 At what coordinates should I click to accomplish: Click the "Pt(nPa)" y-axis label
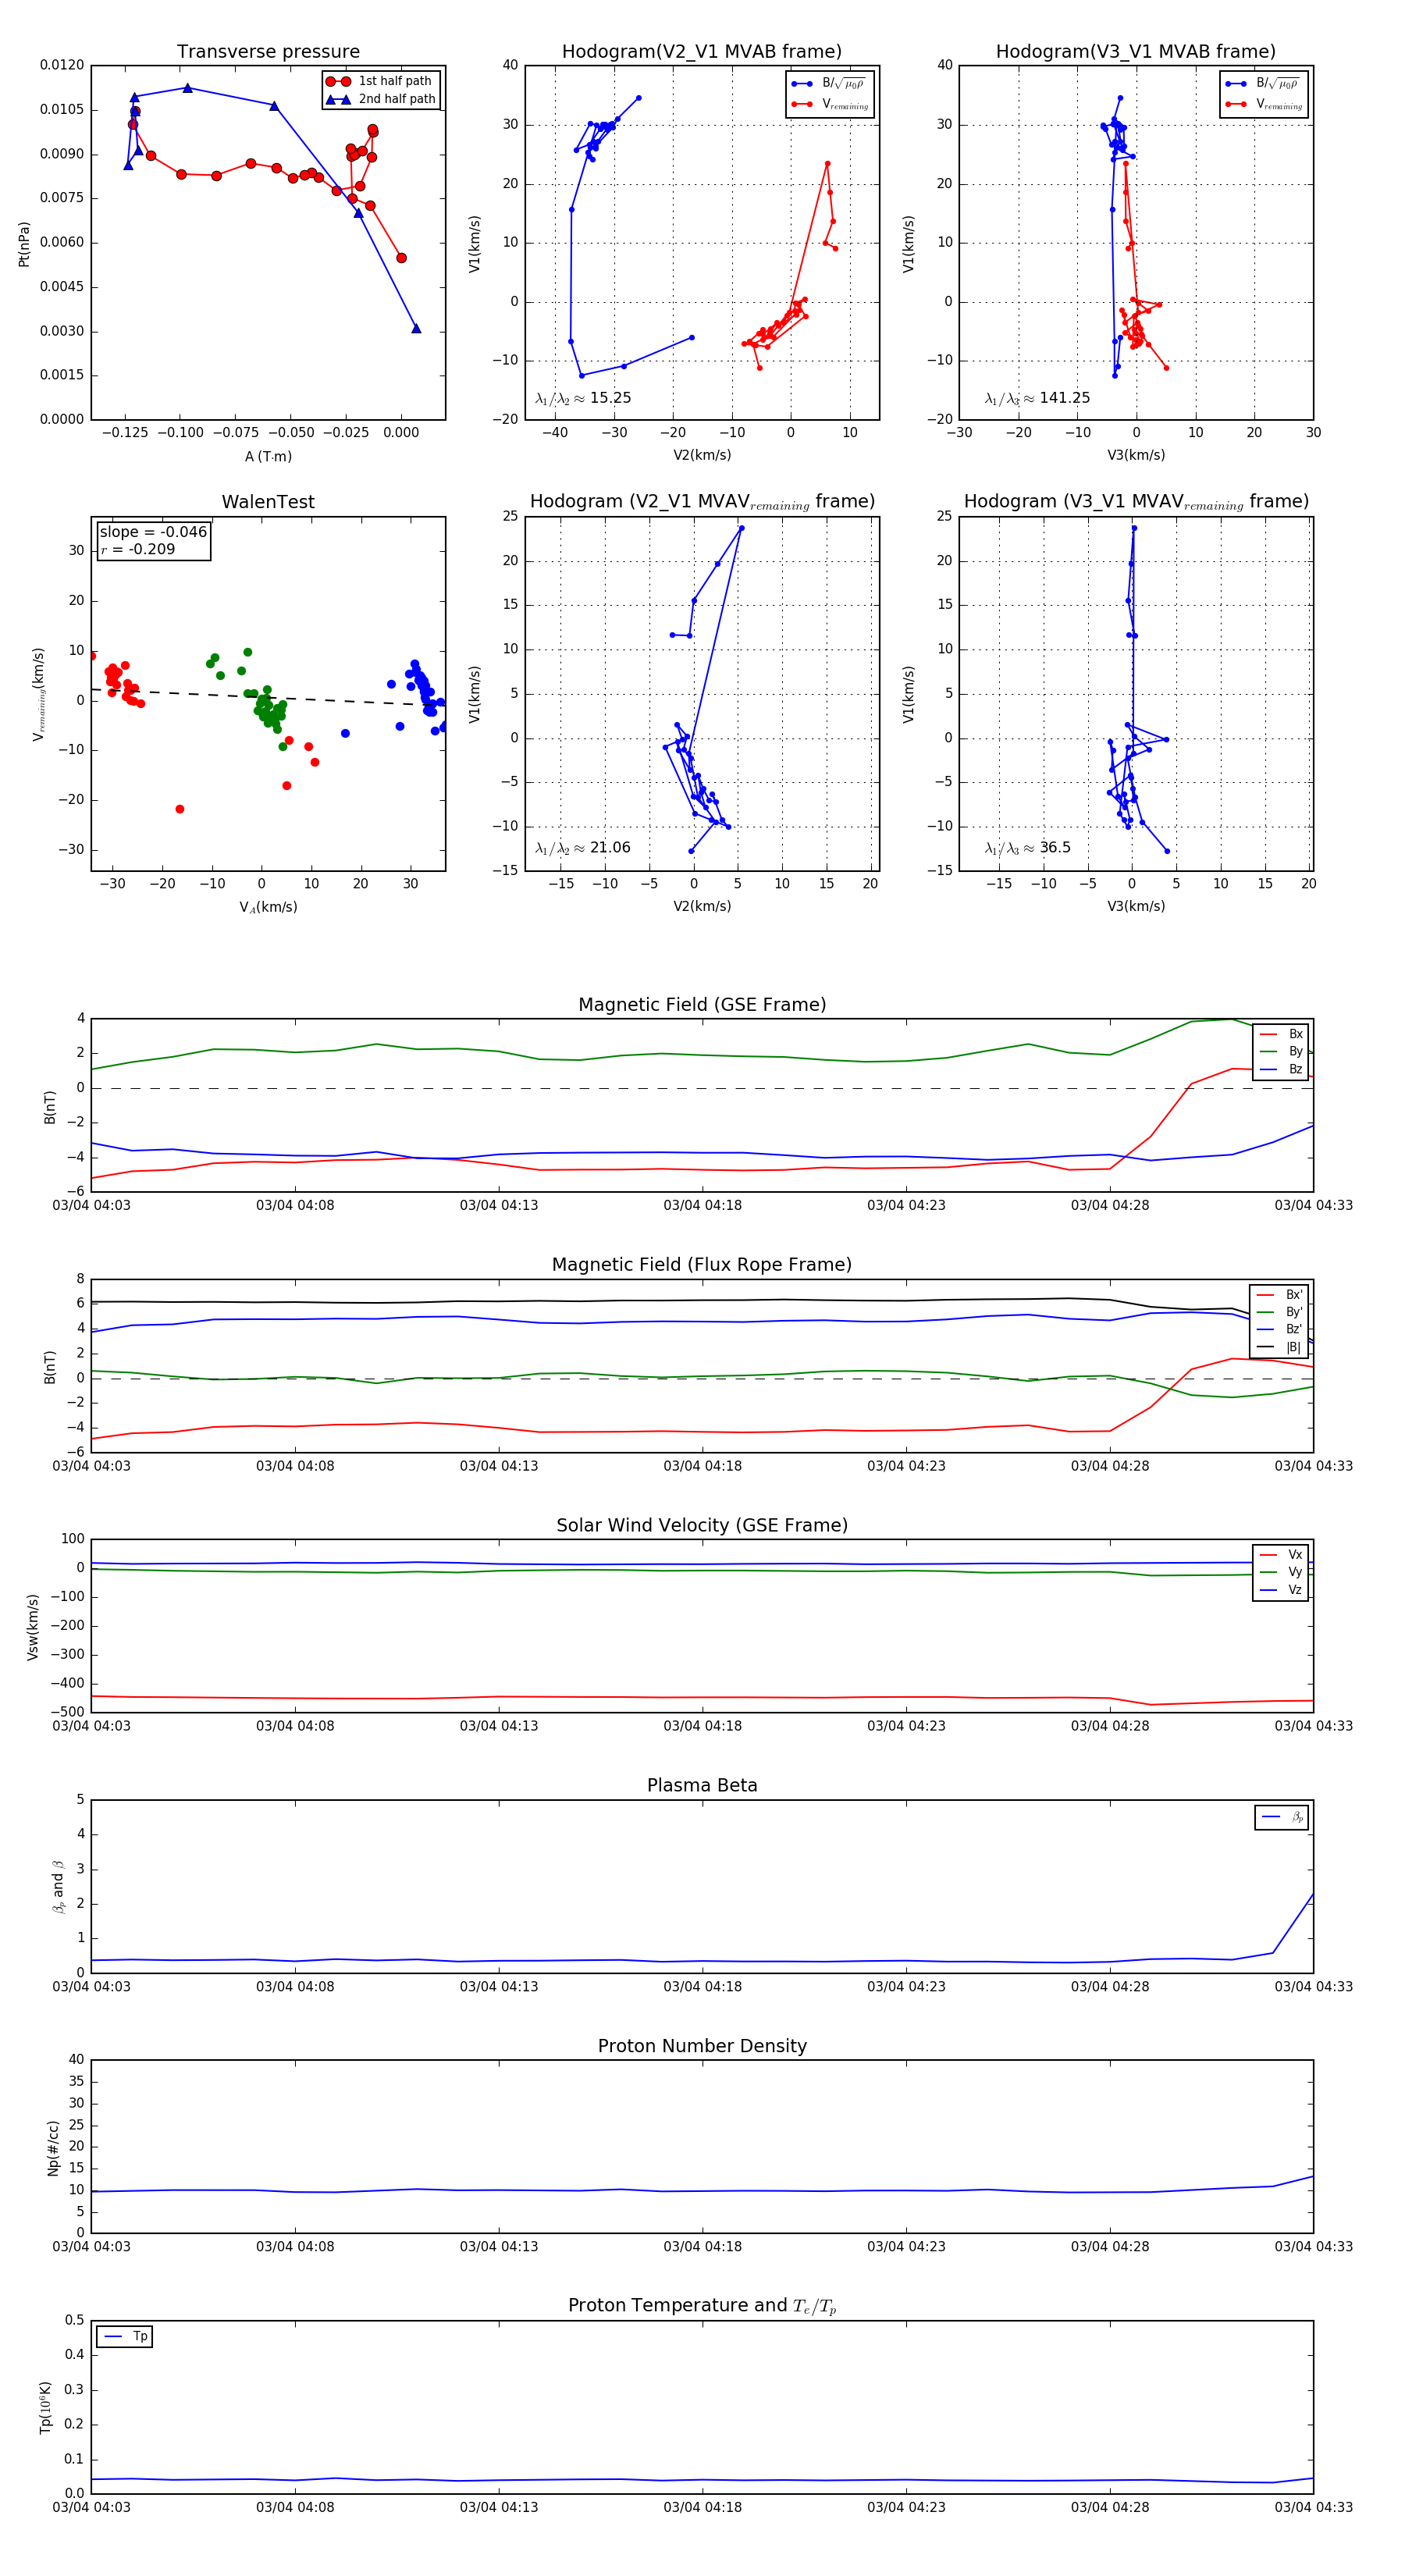(24, 243)
